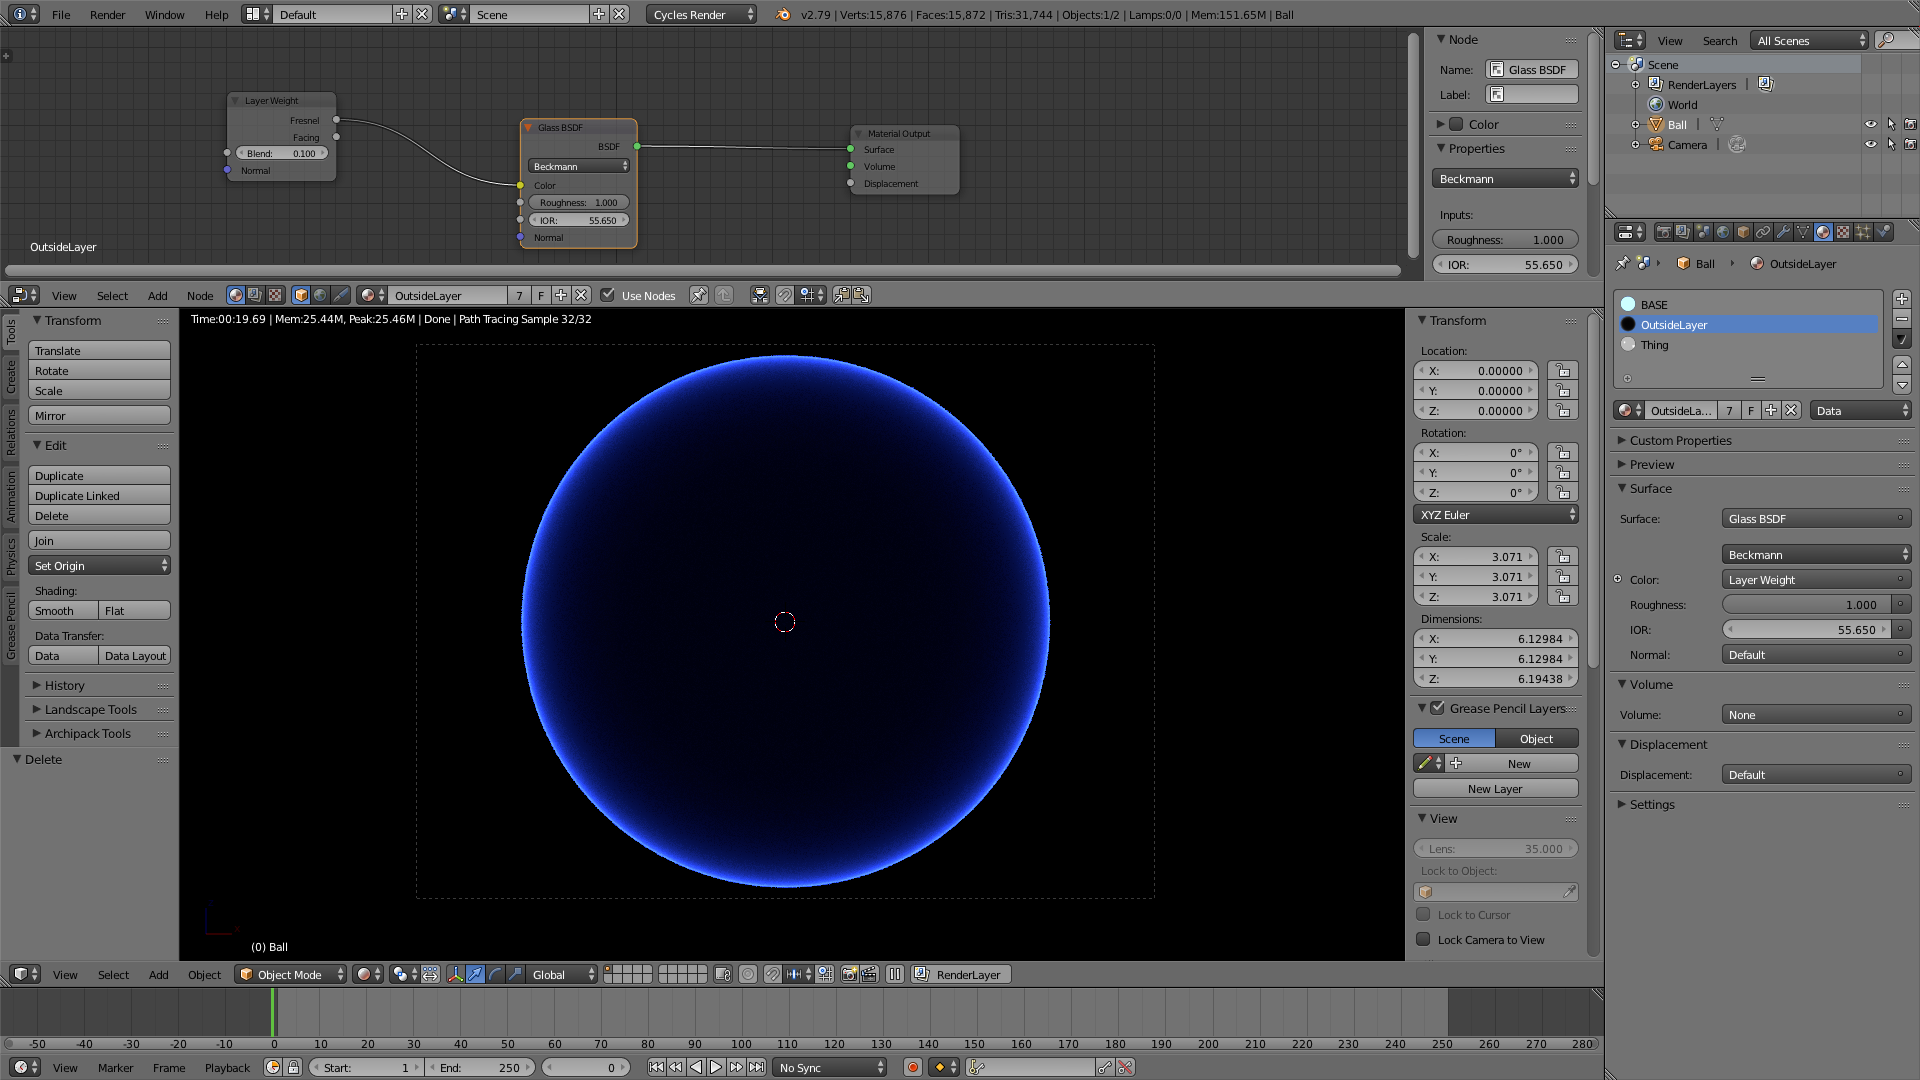Image resolution: width=1920 pixels, height=1080 pixels.
Task: Select the Texture node tree type icon
Action: (274, 295)
